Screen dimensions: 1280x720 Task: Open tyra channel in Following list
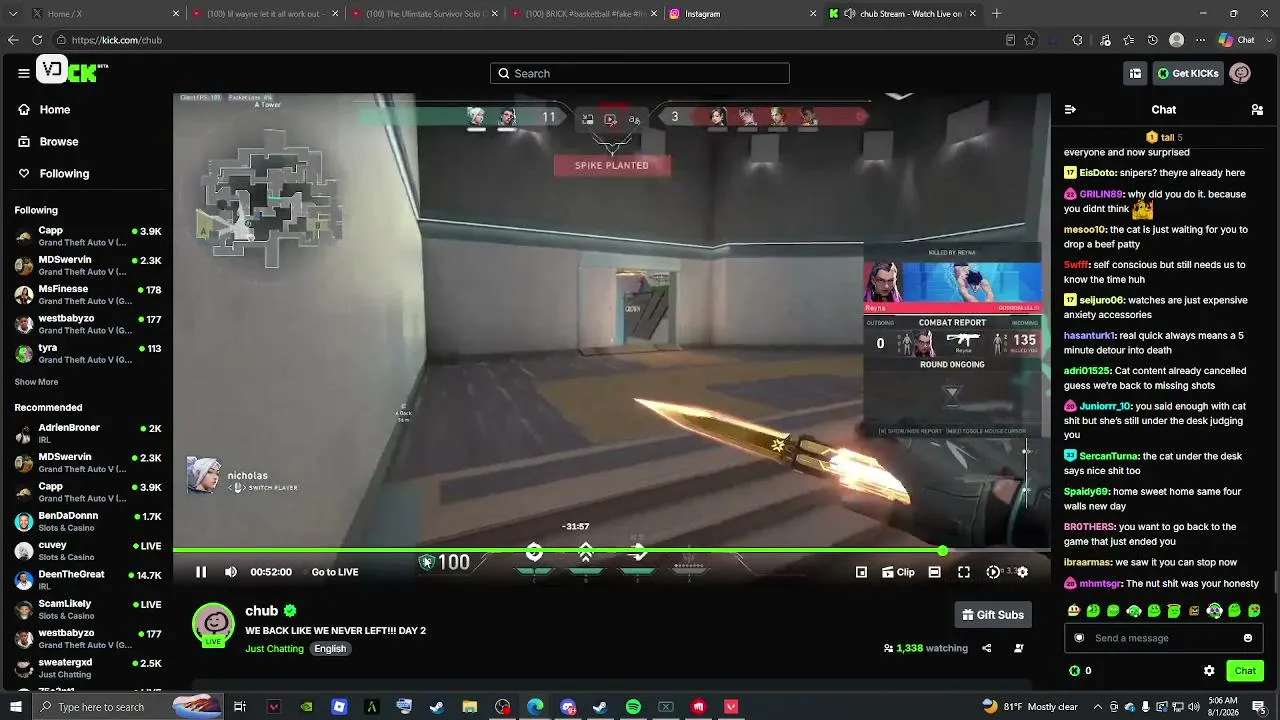pyautogui.click(x=88, y=353)
